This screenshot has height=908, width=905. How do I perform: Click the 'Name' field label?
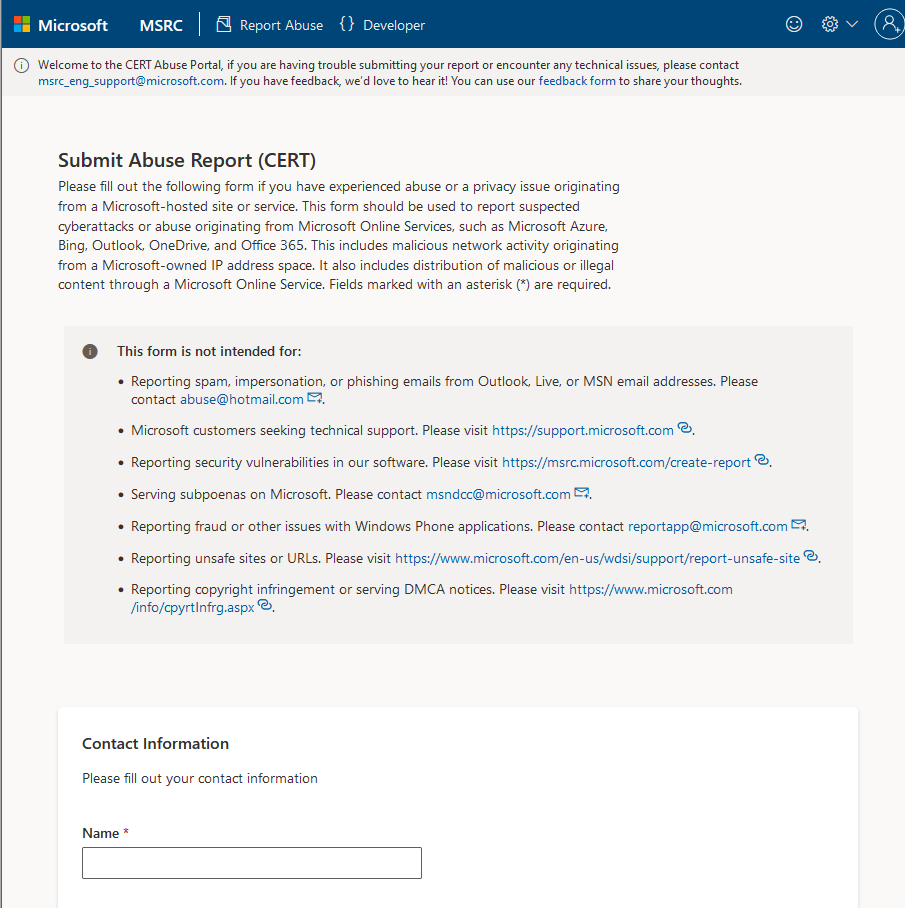point(101,833)
